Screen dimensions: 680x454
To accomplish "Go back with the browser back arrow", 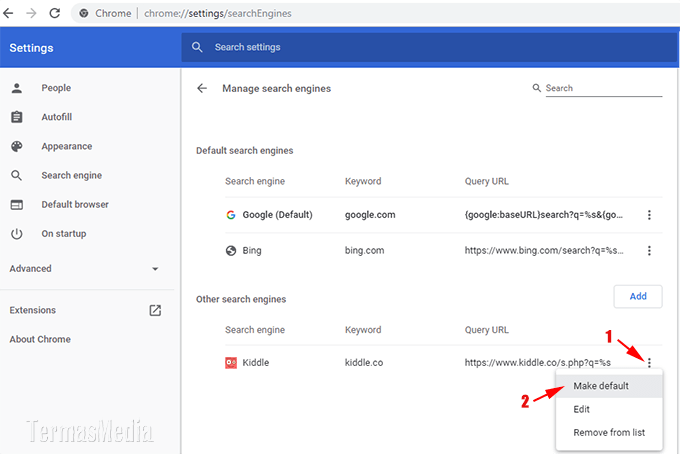I will click(8, 13).
